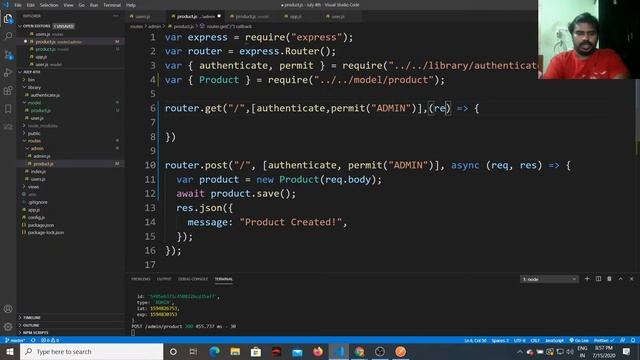Open the Extensions view
Screen dimensions: 640x360
8,91
